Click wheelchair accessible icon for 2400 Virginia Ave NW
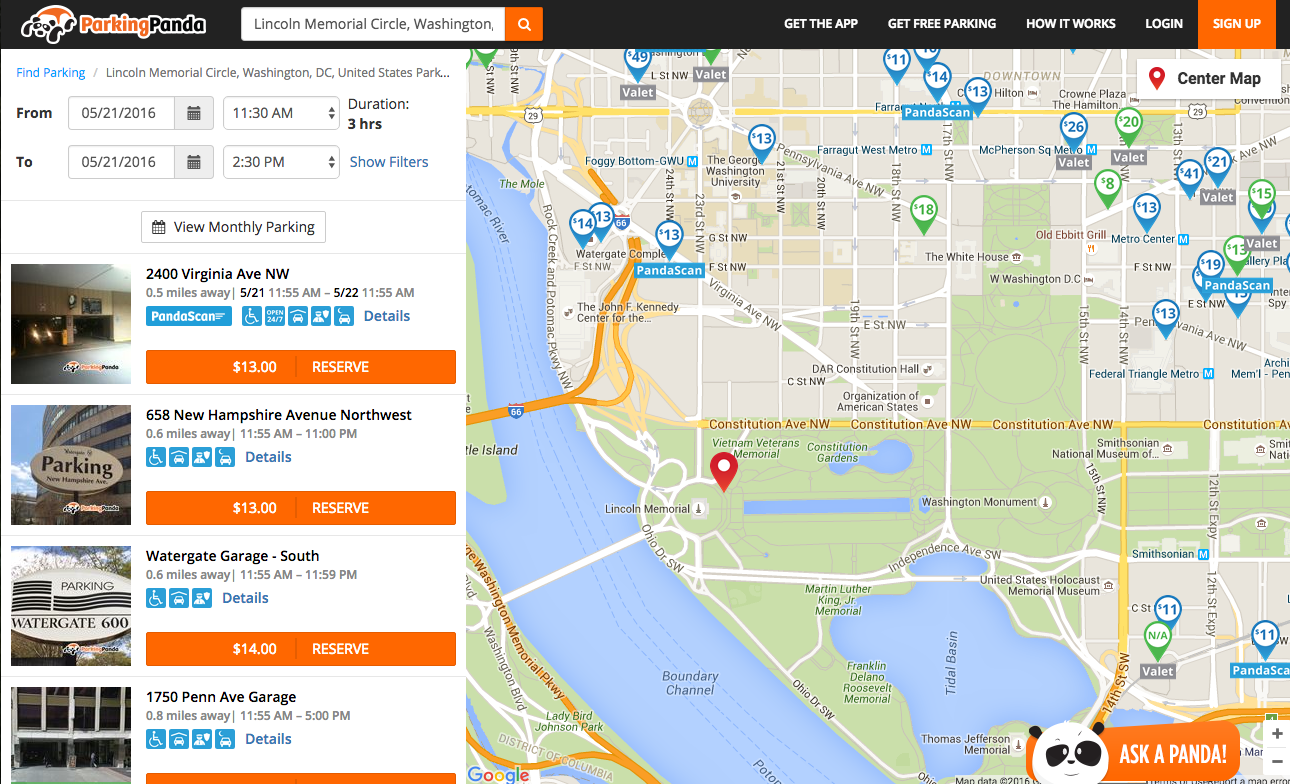 [x=251, y=316]
